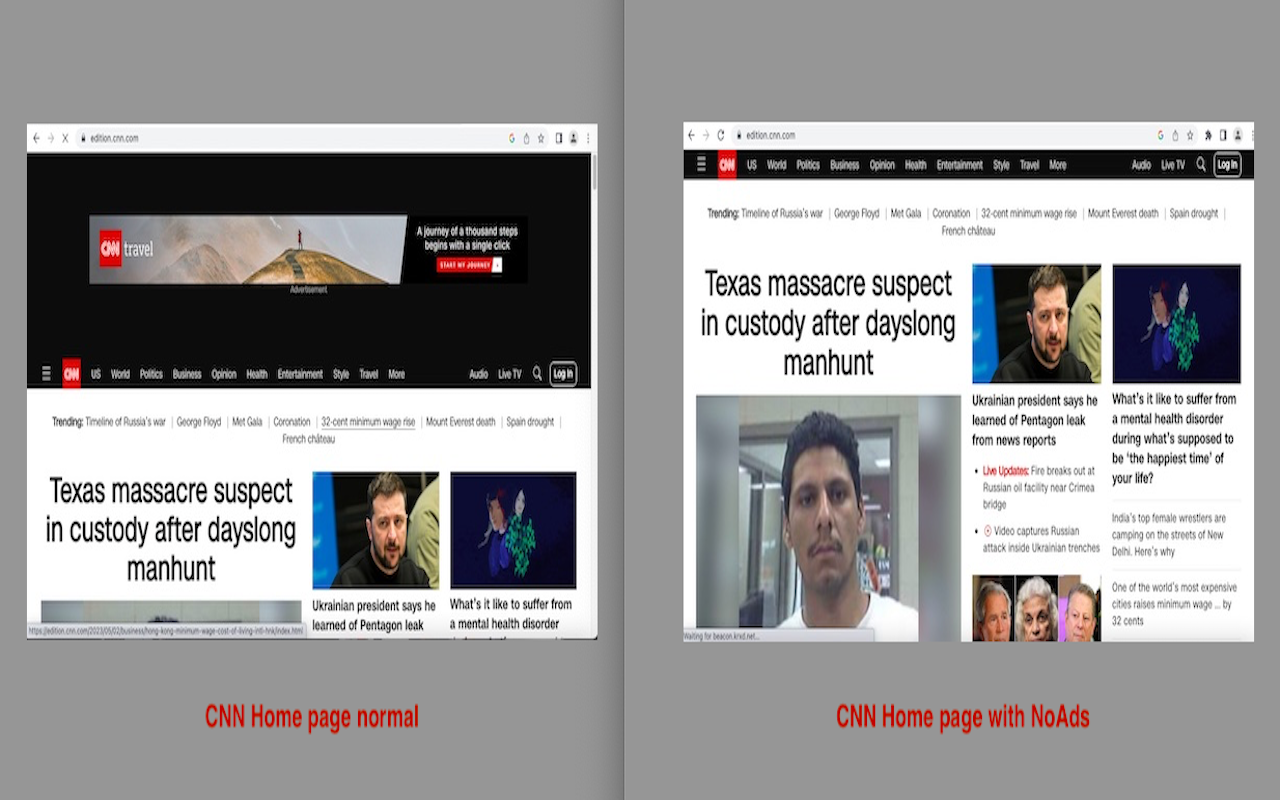Screen dimensions: 1280x800
Task: Site lock icon in left window address bar
Action: [x=83, y=138]
